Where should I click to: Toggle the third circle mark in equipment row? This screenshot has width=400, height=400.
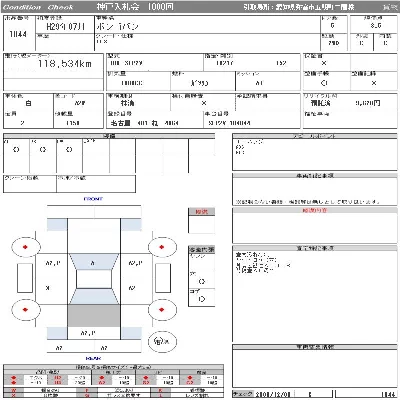pos(69,150)
